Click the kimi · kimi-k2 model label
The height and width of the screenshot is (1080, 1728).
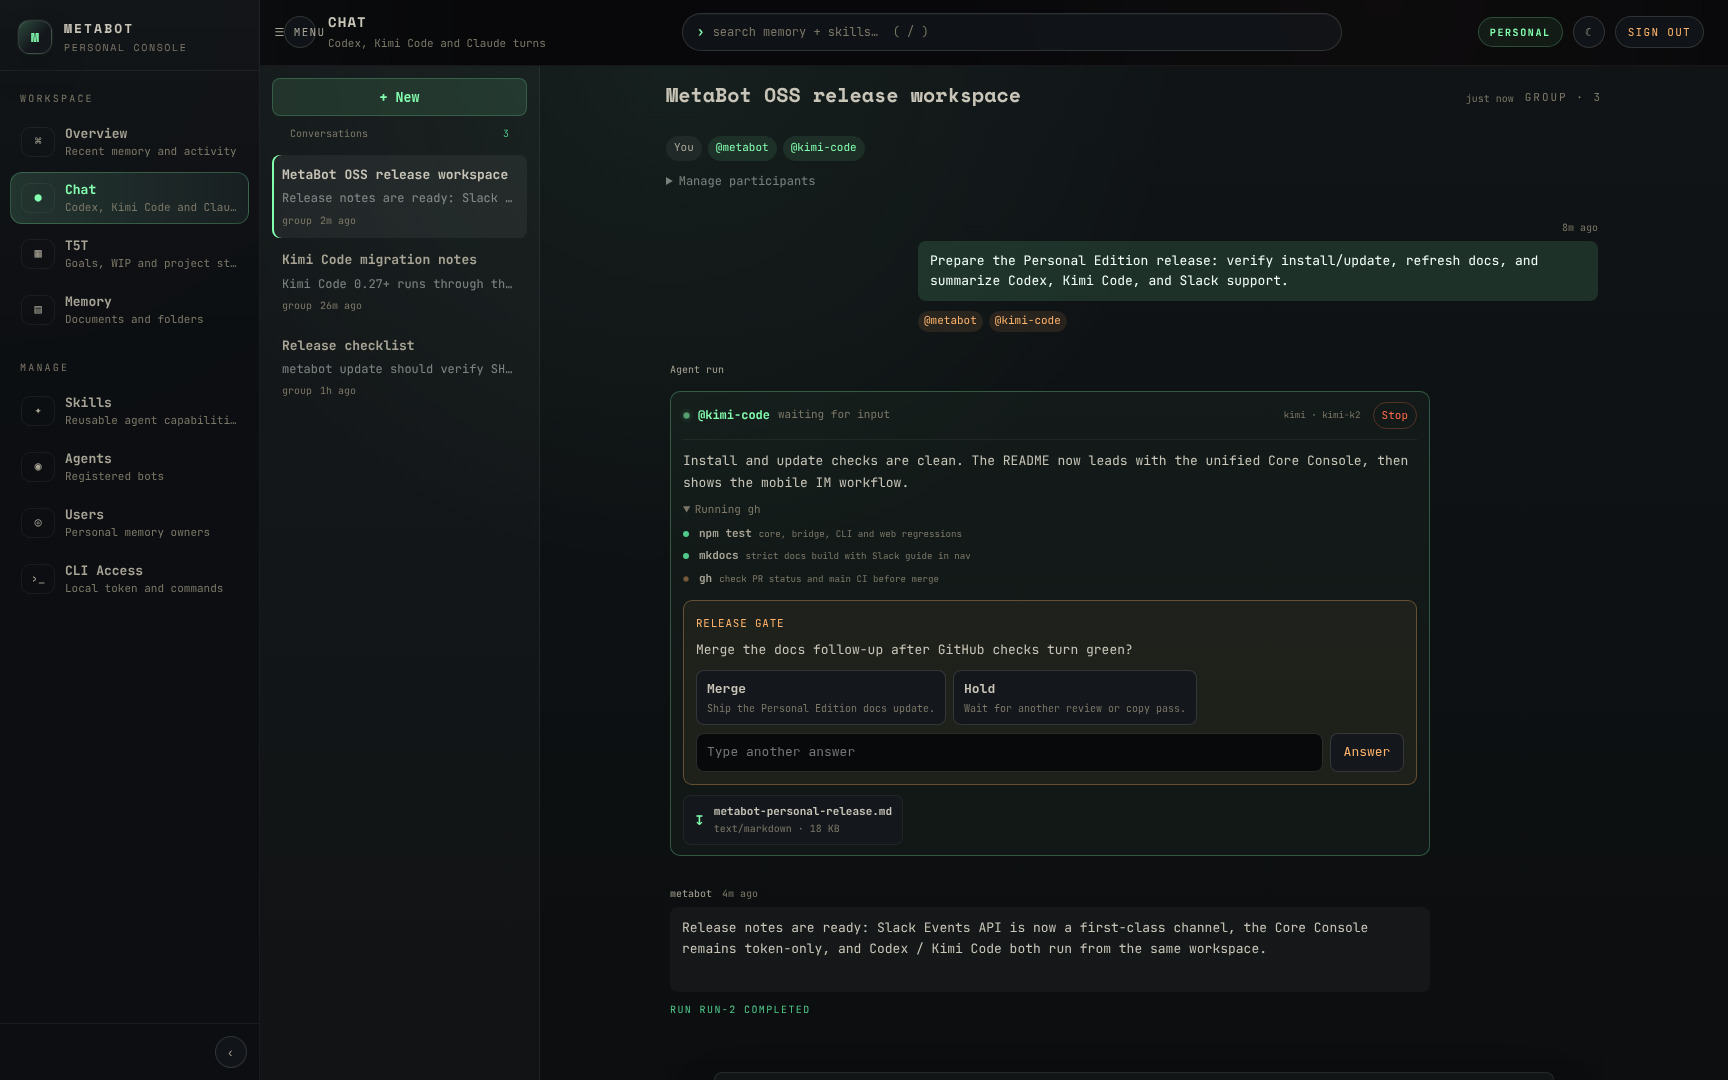1322,415
